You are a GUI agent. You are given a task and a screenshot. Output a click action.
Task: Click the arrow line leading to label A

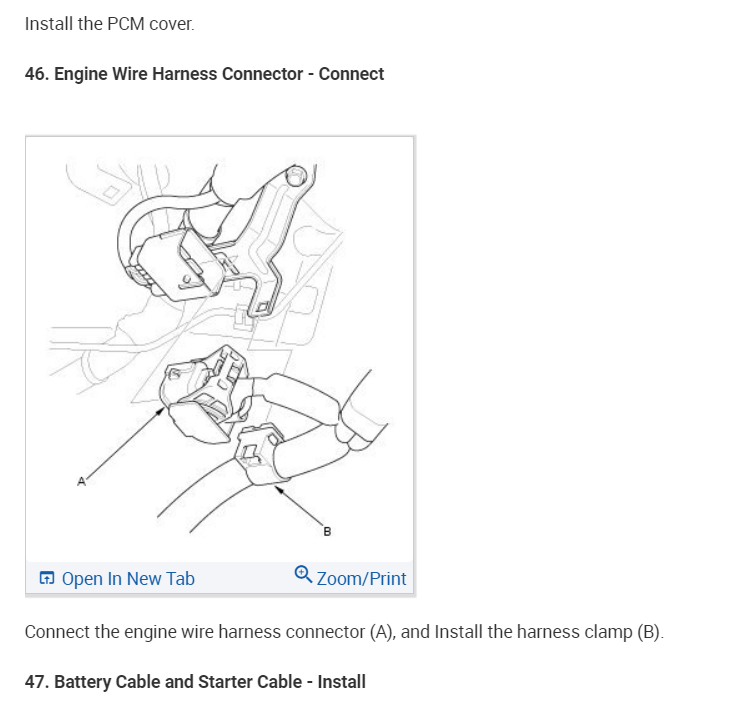tap(125, 443)
